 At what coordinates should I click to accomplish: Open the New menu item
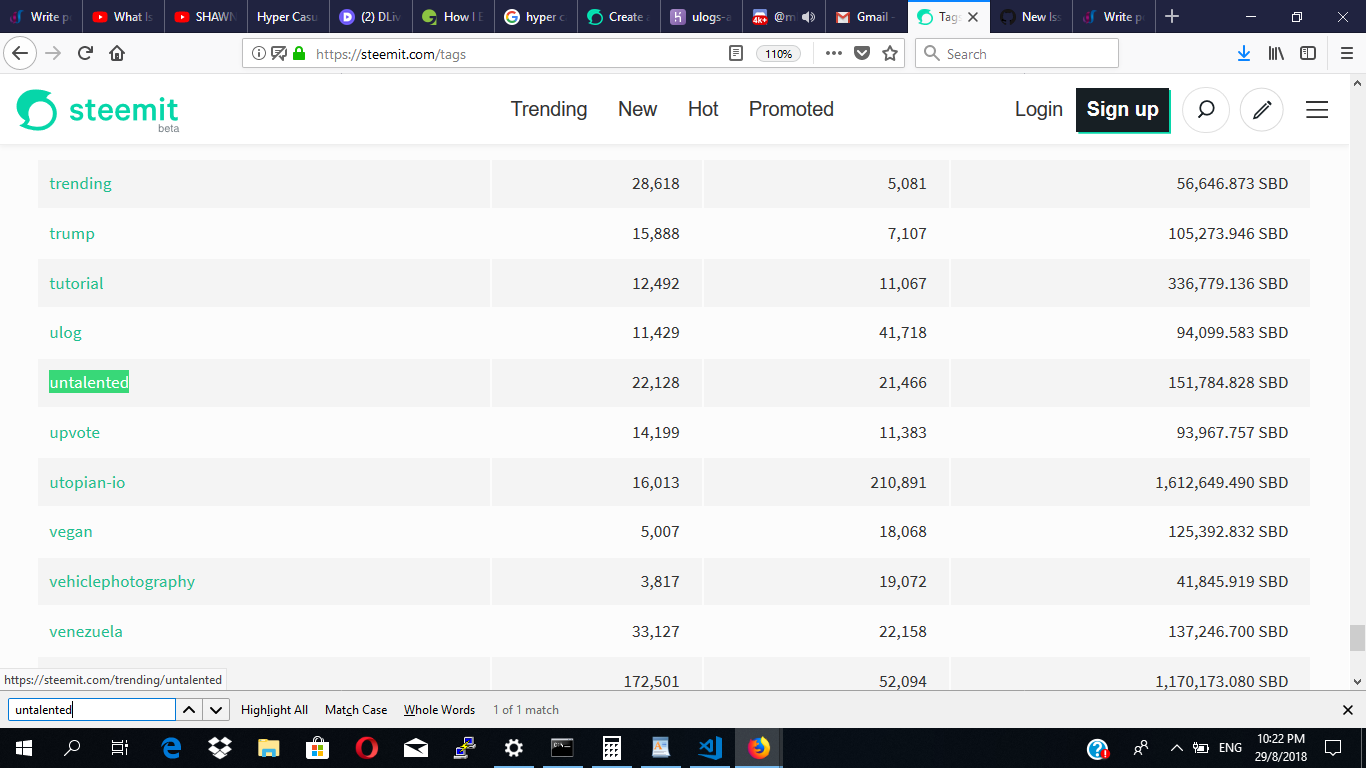(x=638, y=109)
